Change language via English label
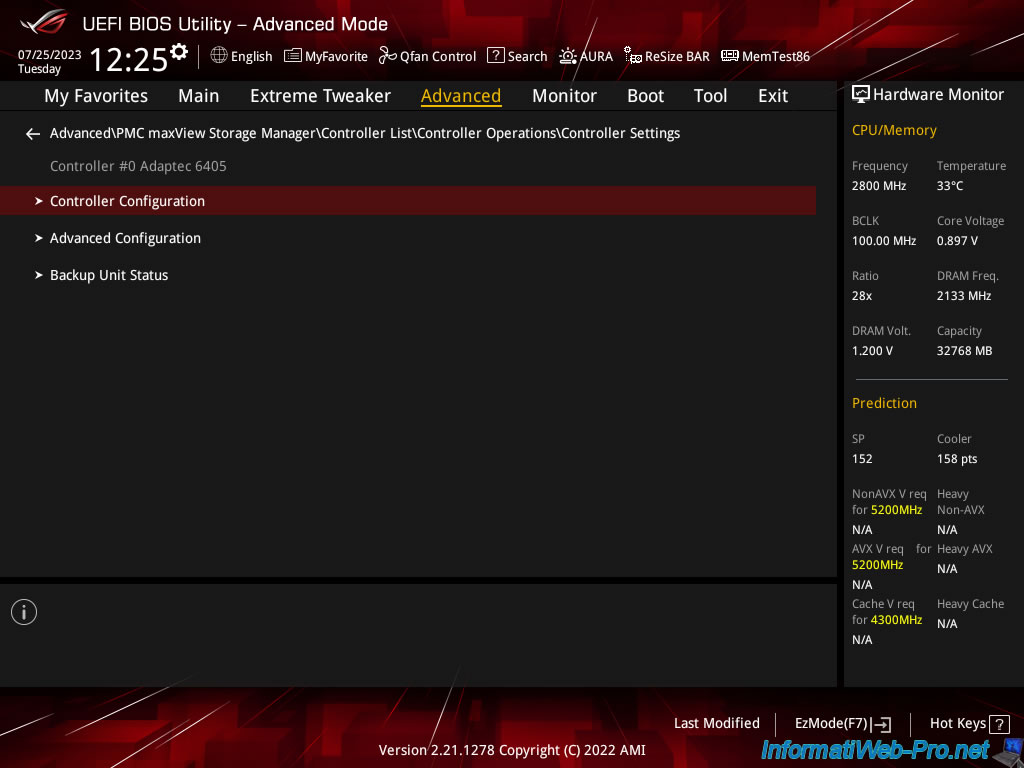Screen dimensions: 1024x768 pos(251,57)
